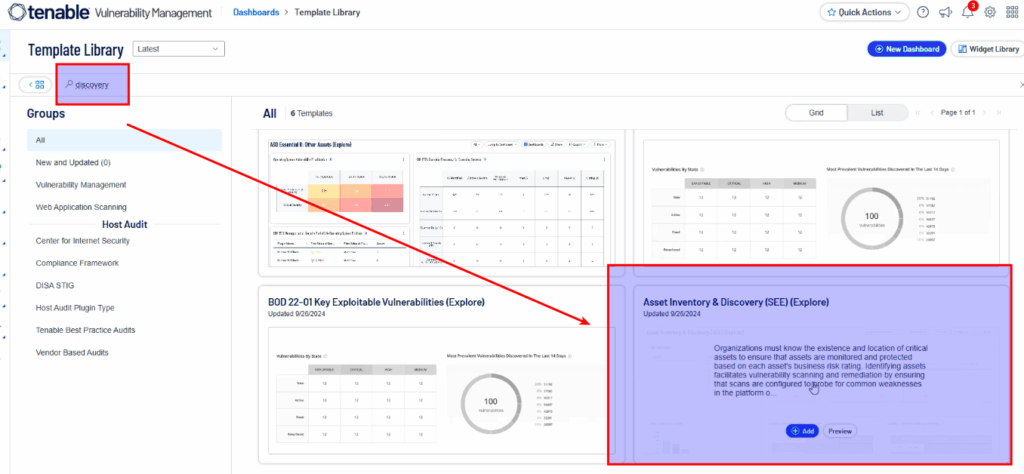
Task: Open the Widget Library
Action: tap(985, 49)
